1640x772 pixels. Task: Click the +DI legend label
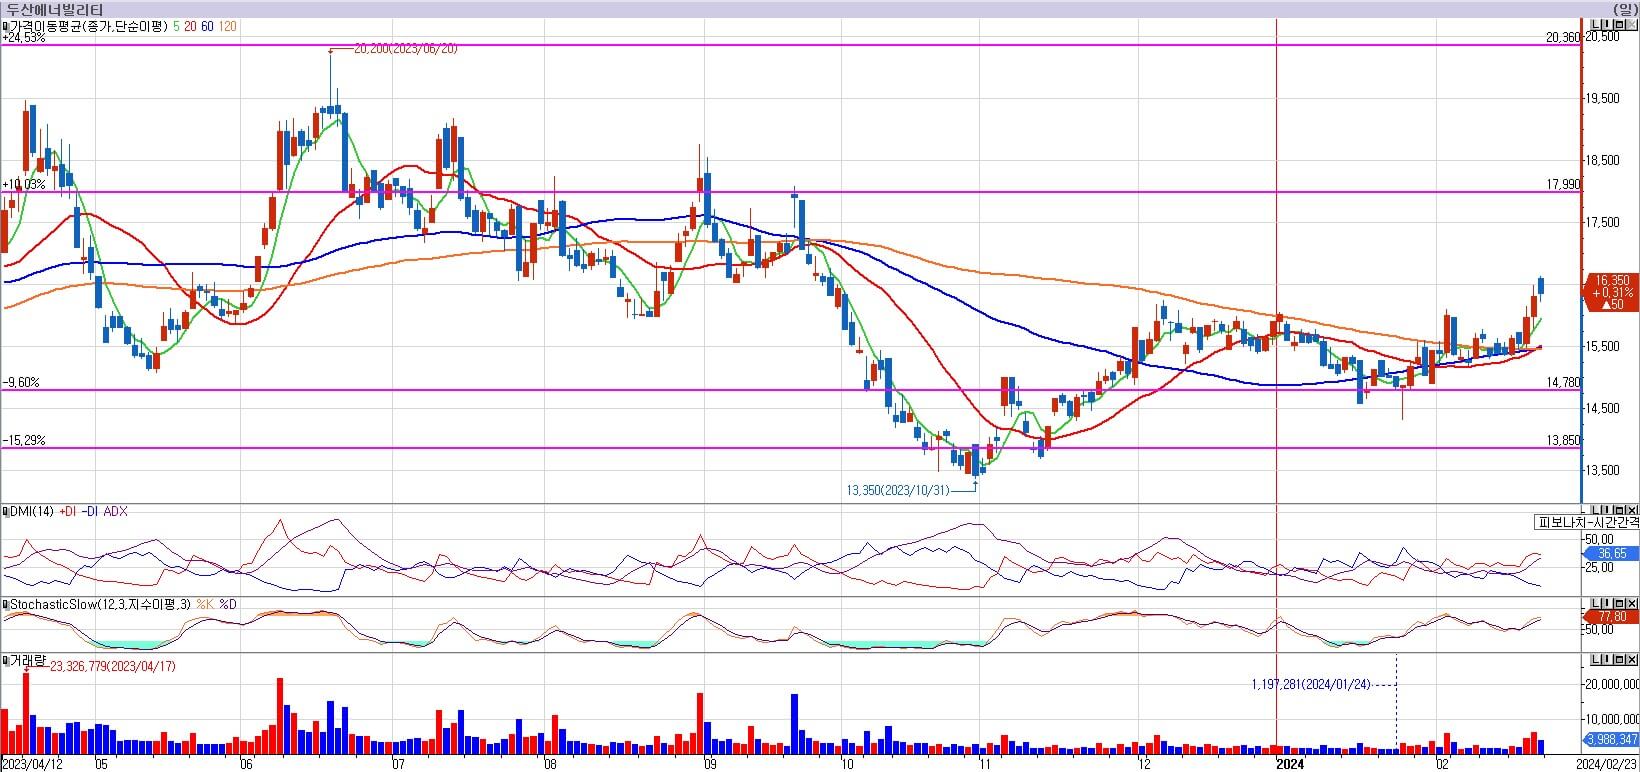pyautogui.click(x=68, y=511)
